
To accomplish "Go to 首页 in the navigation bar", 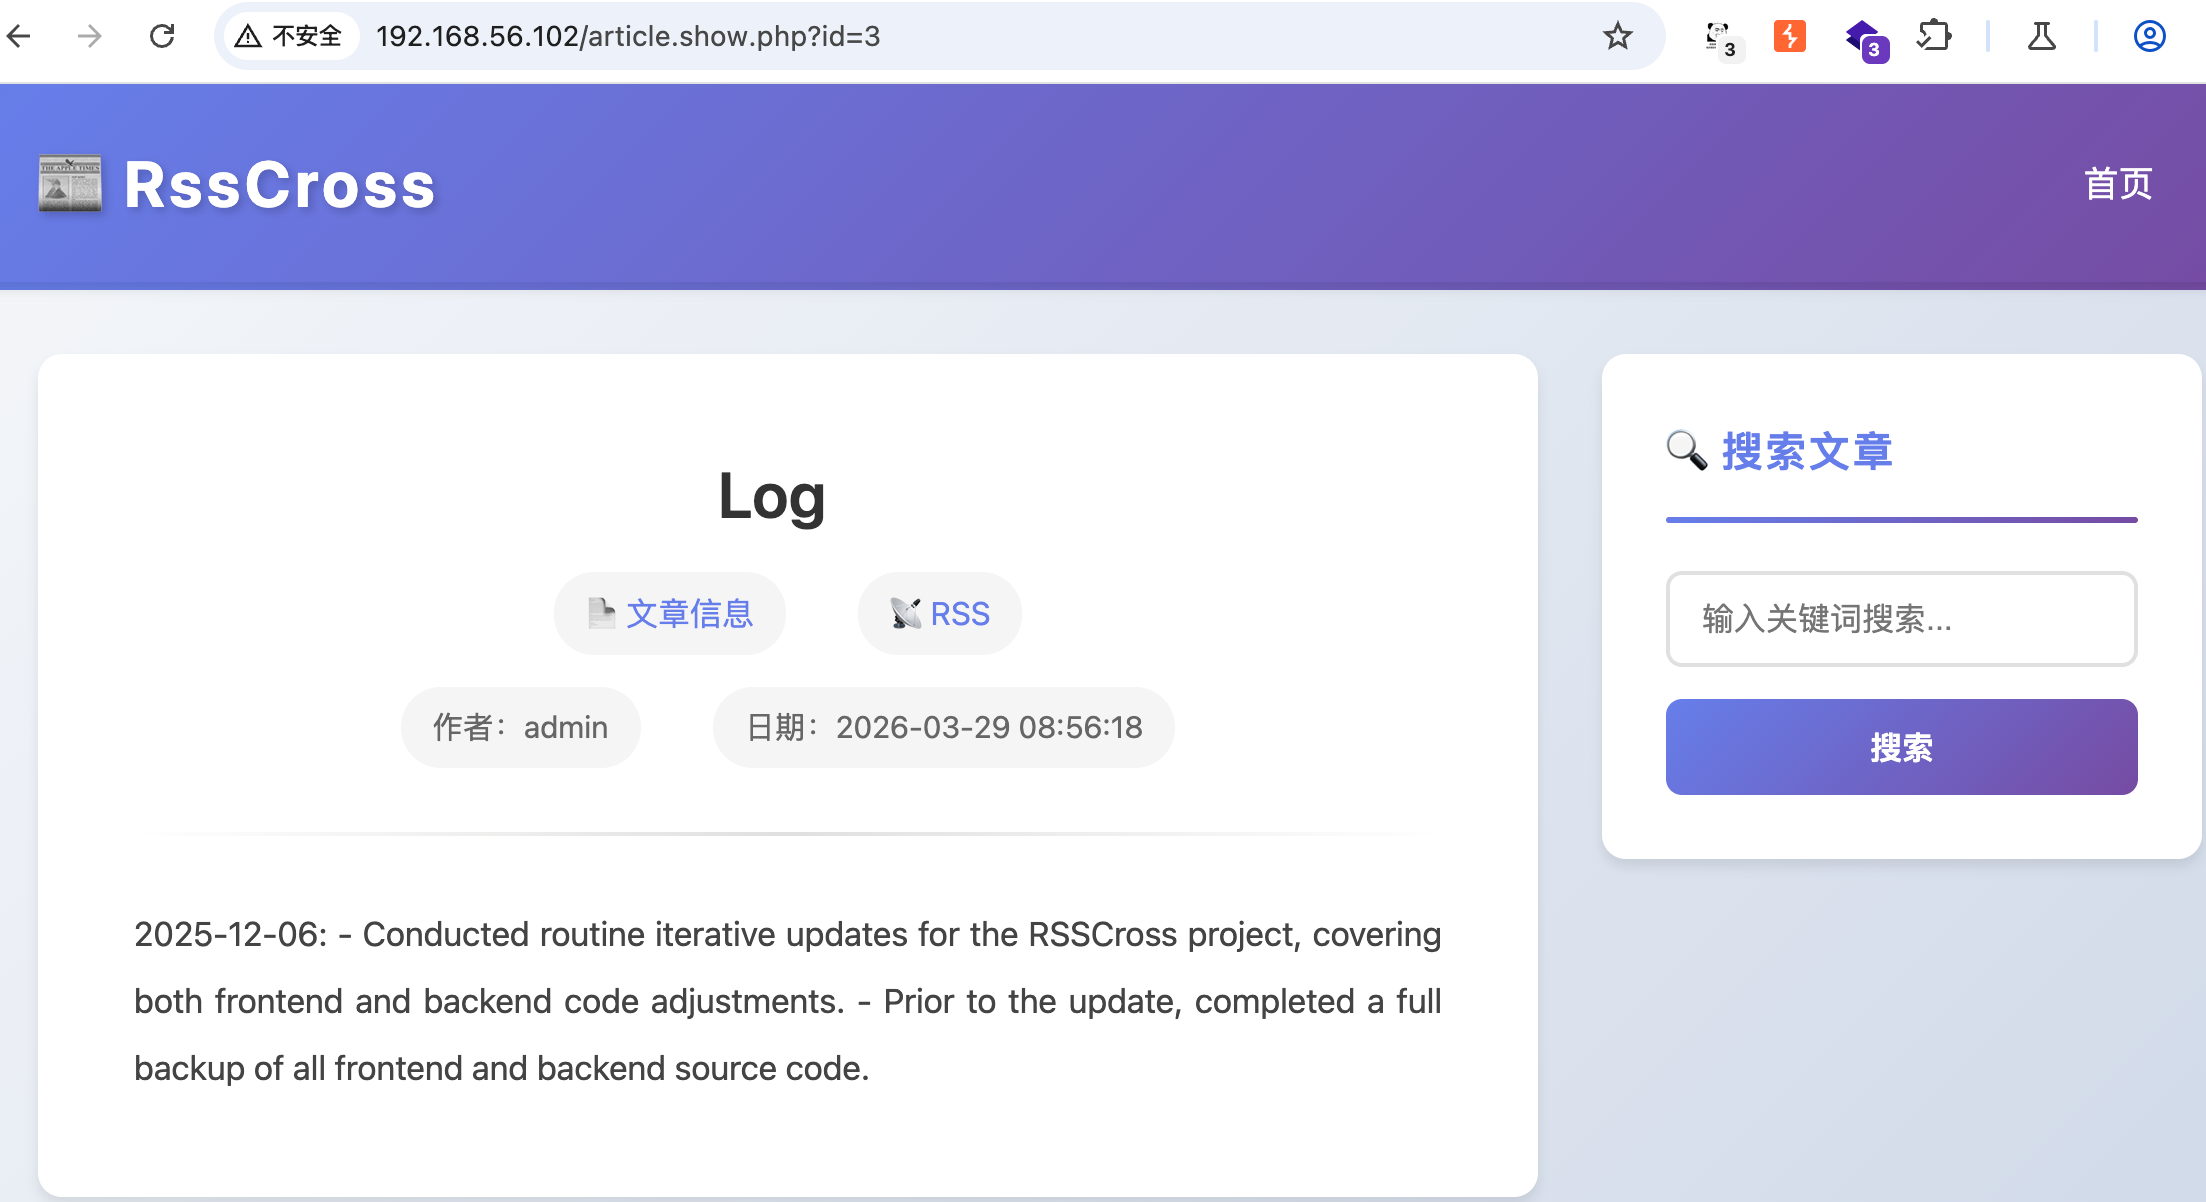I will 2117,184.
